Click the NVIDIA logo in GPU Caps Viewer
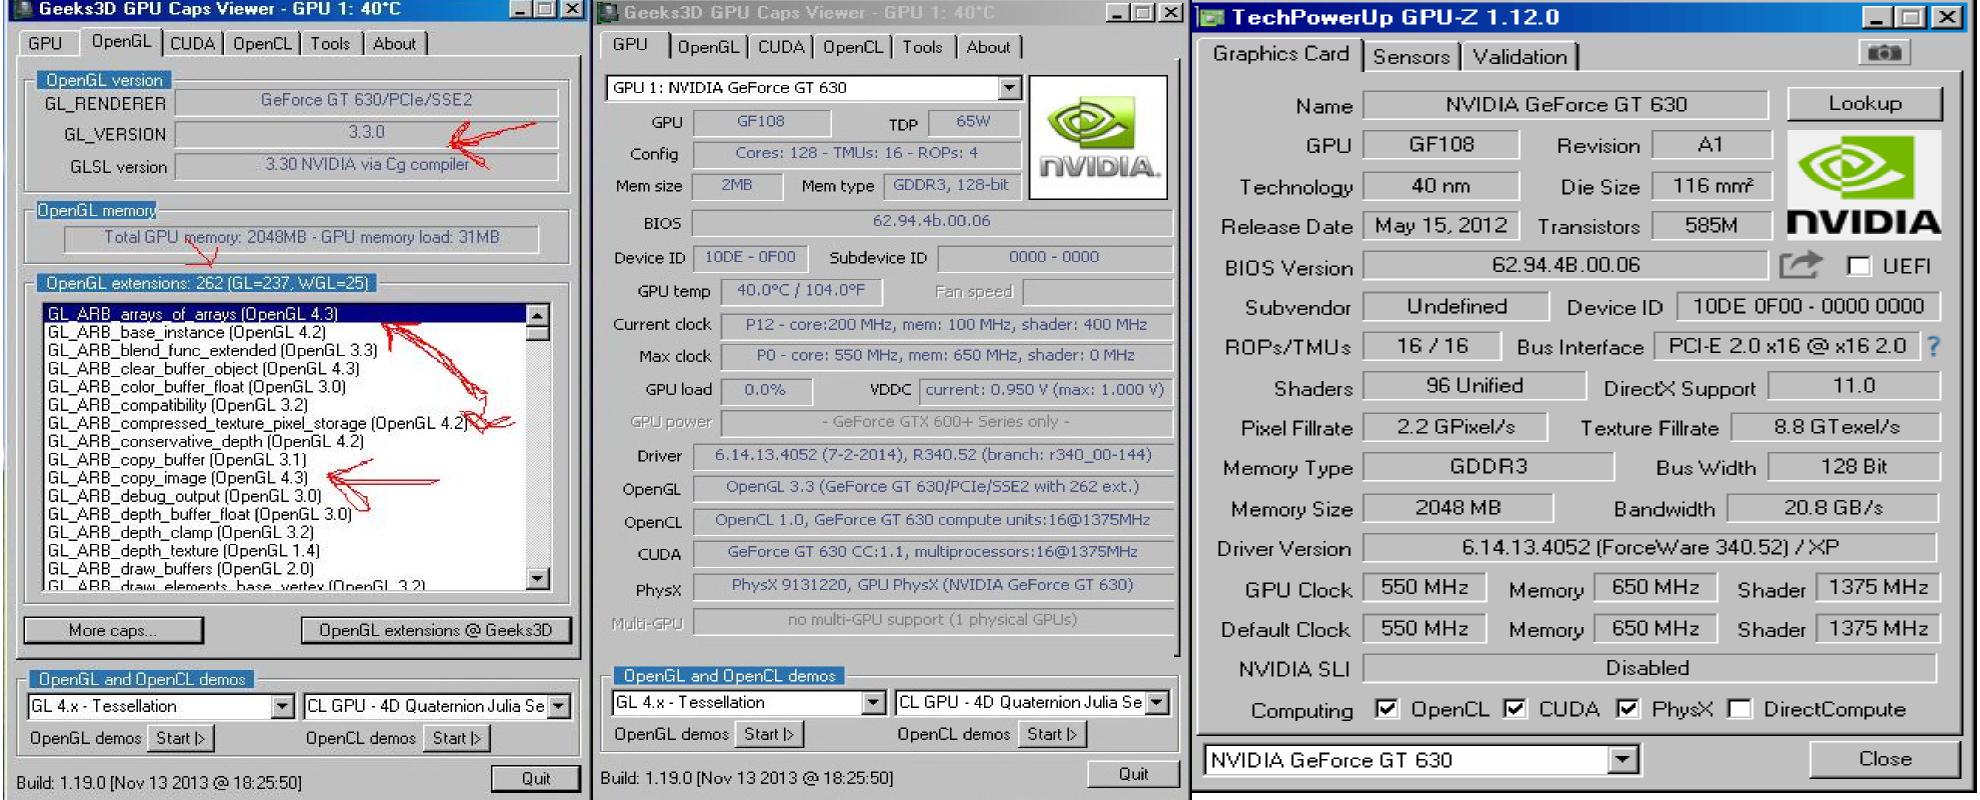Image resolution: width=1980 pixels, height=800 pixels. 1097,138
